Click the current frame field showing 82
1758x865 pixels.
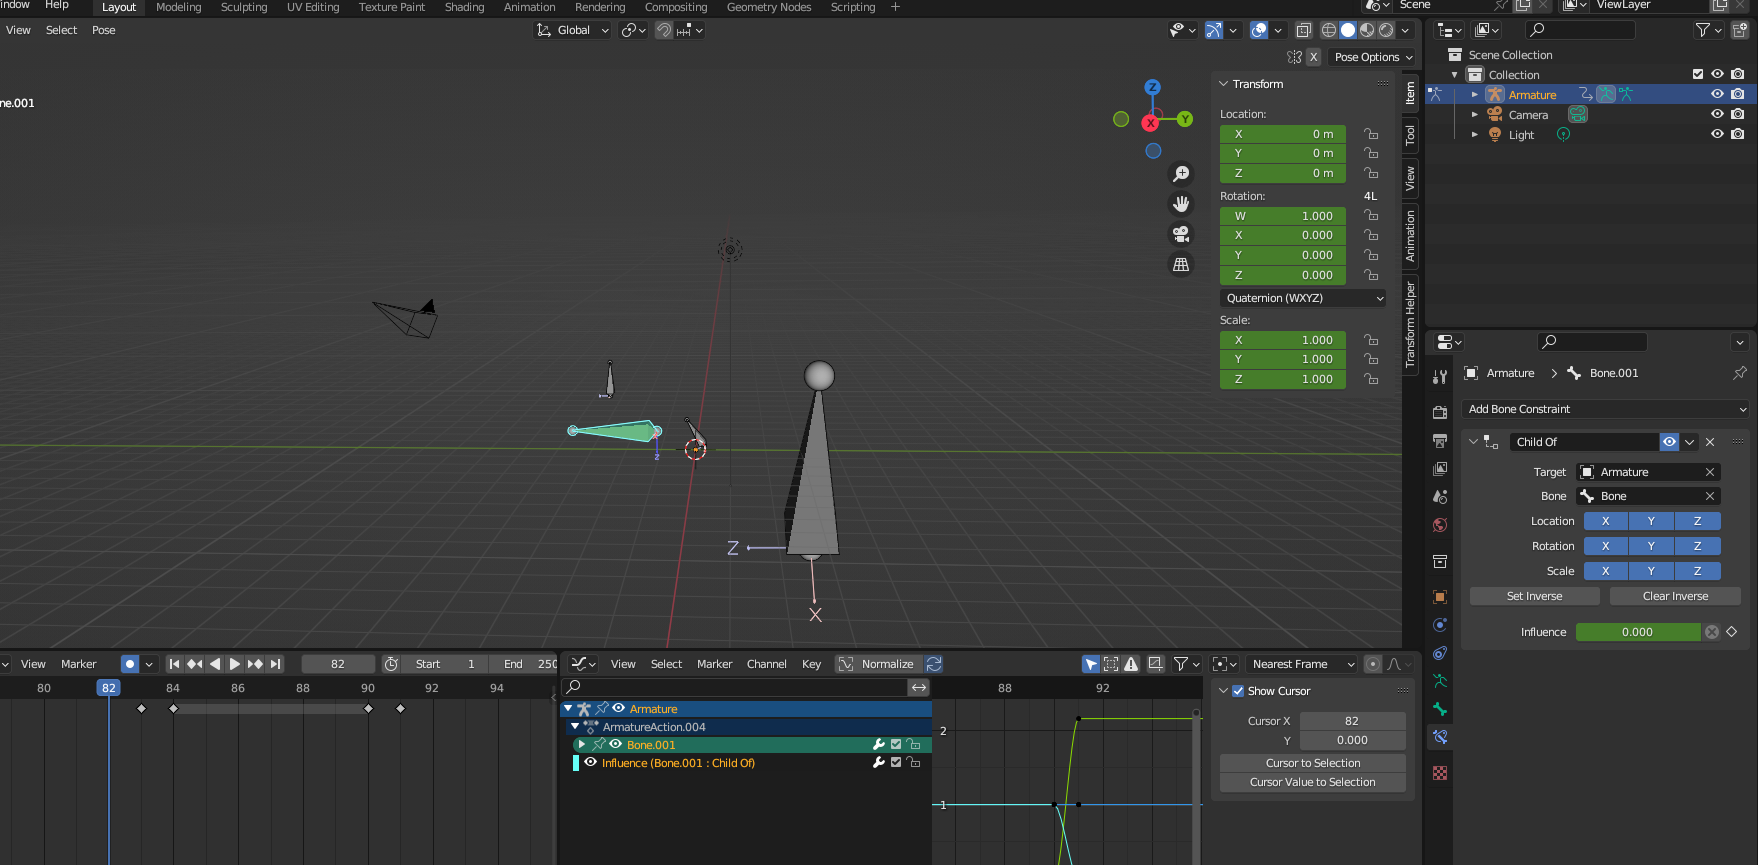point(338,664)
